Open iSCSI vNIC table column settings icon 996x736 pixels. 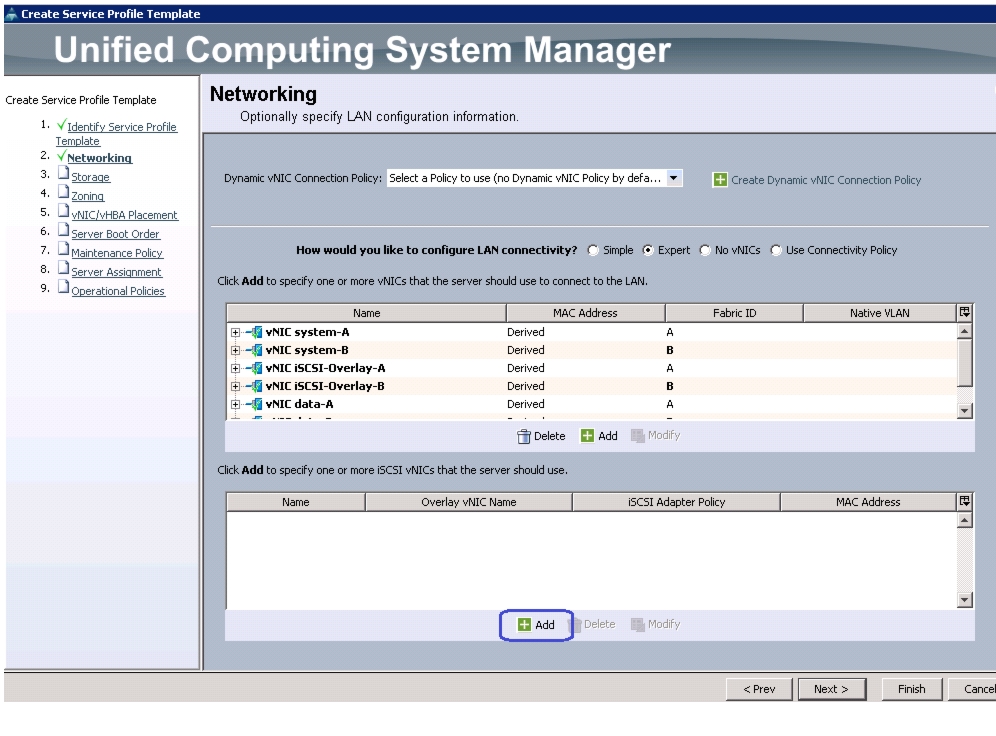point(964,502)
